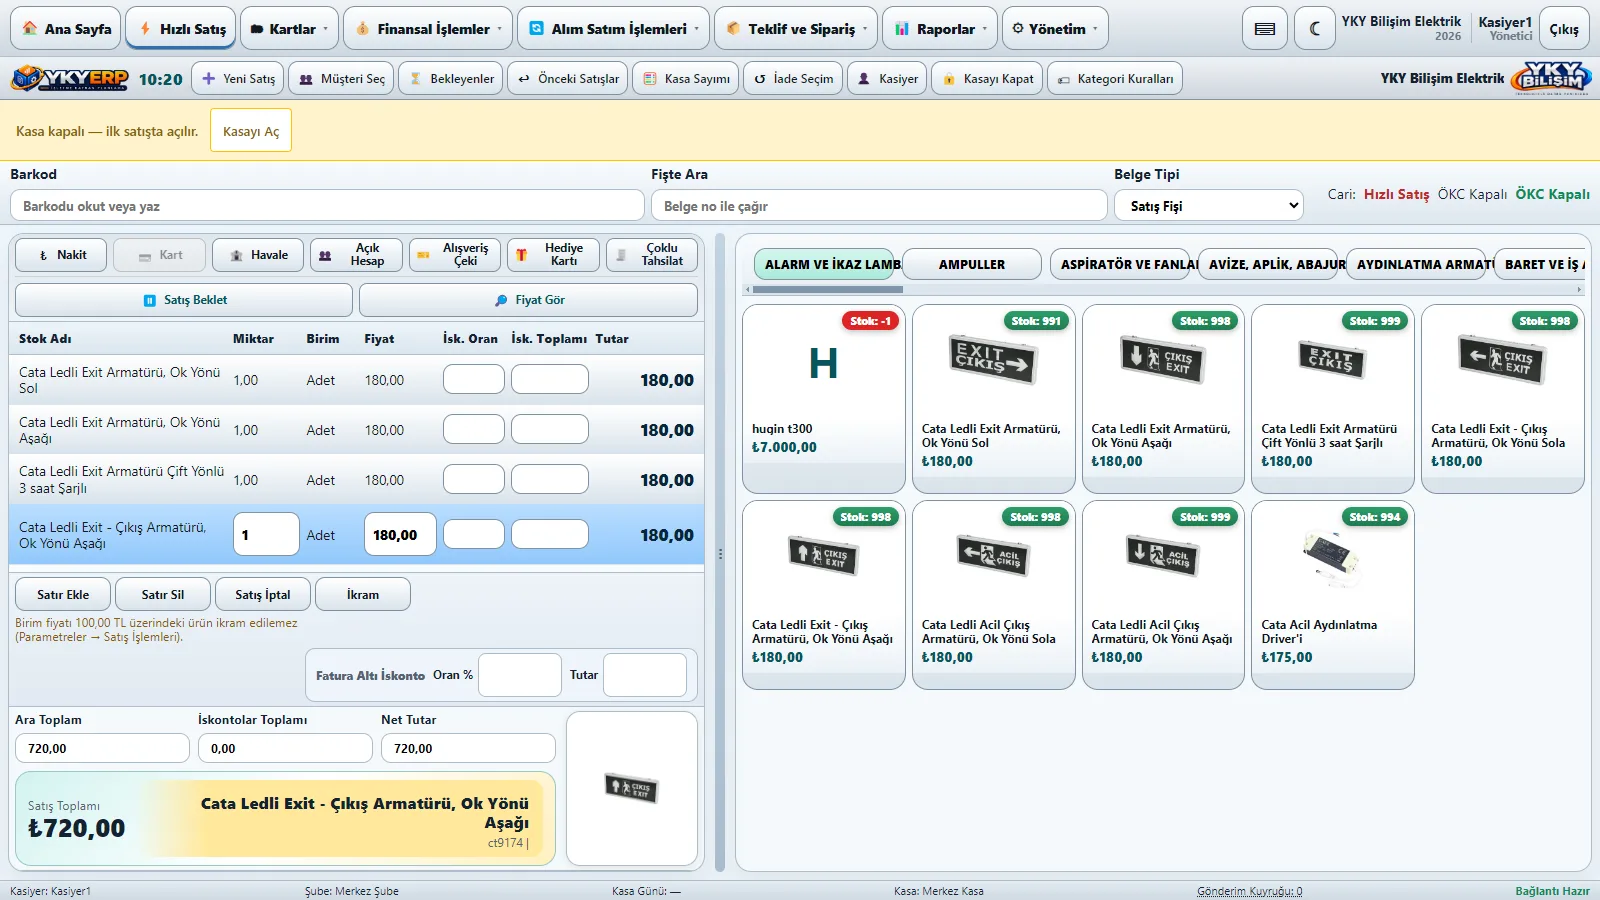Screen dimensions: 1600x900
Task: Pay with Nakit cash button
Action: (x=62, y=255)
